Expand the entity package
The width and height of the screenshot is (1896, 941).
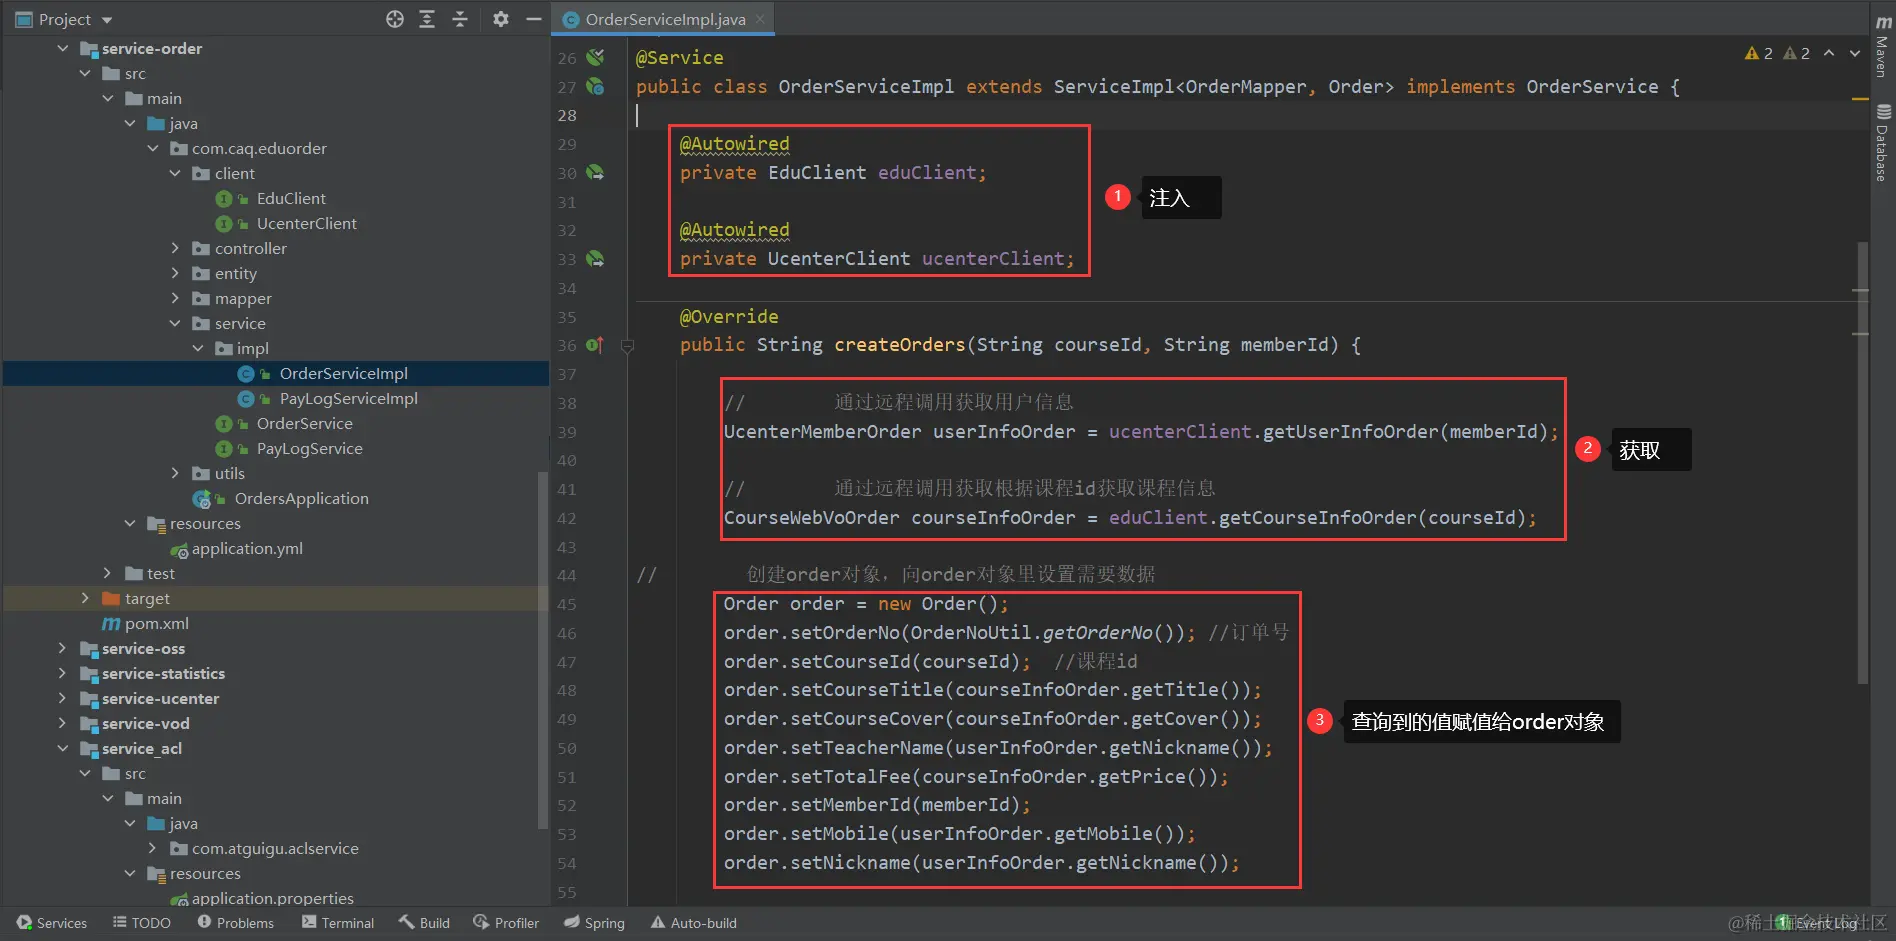(175, 273)
